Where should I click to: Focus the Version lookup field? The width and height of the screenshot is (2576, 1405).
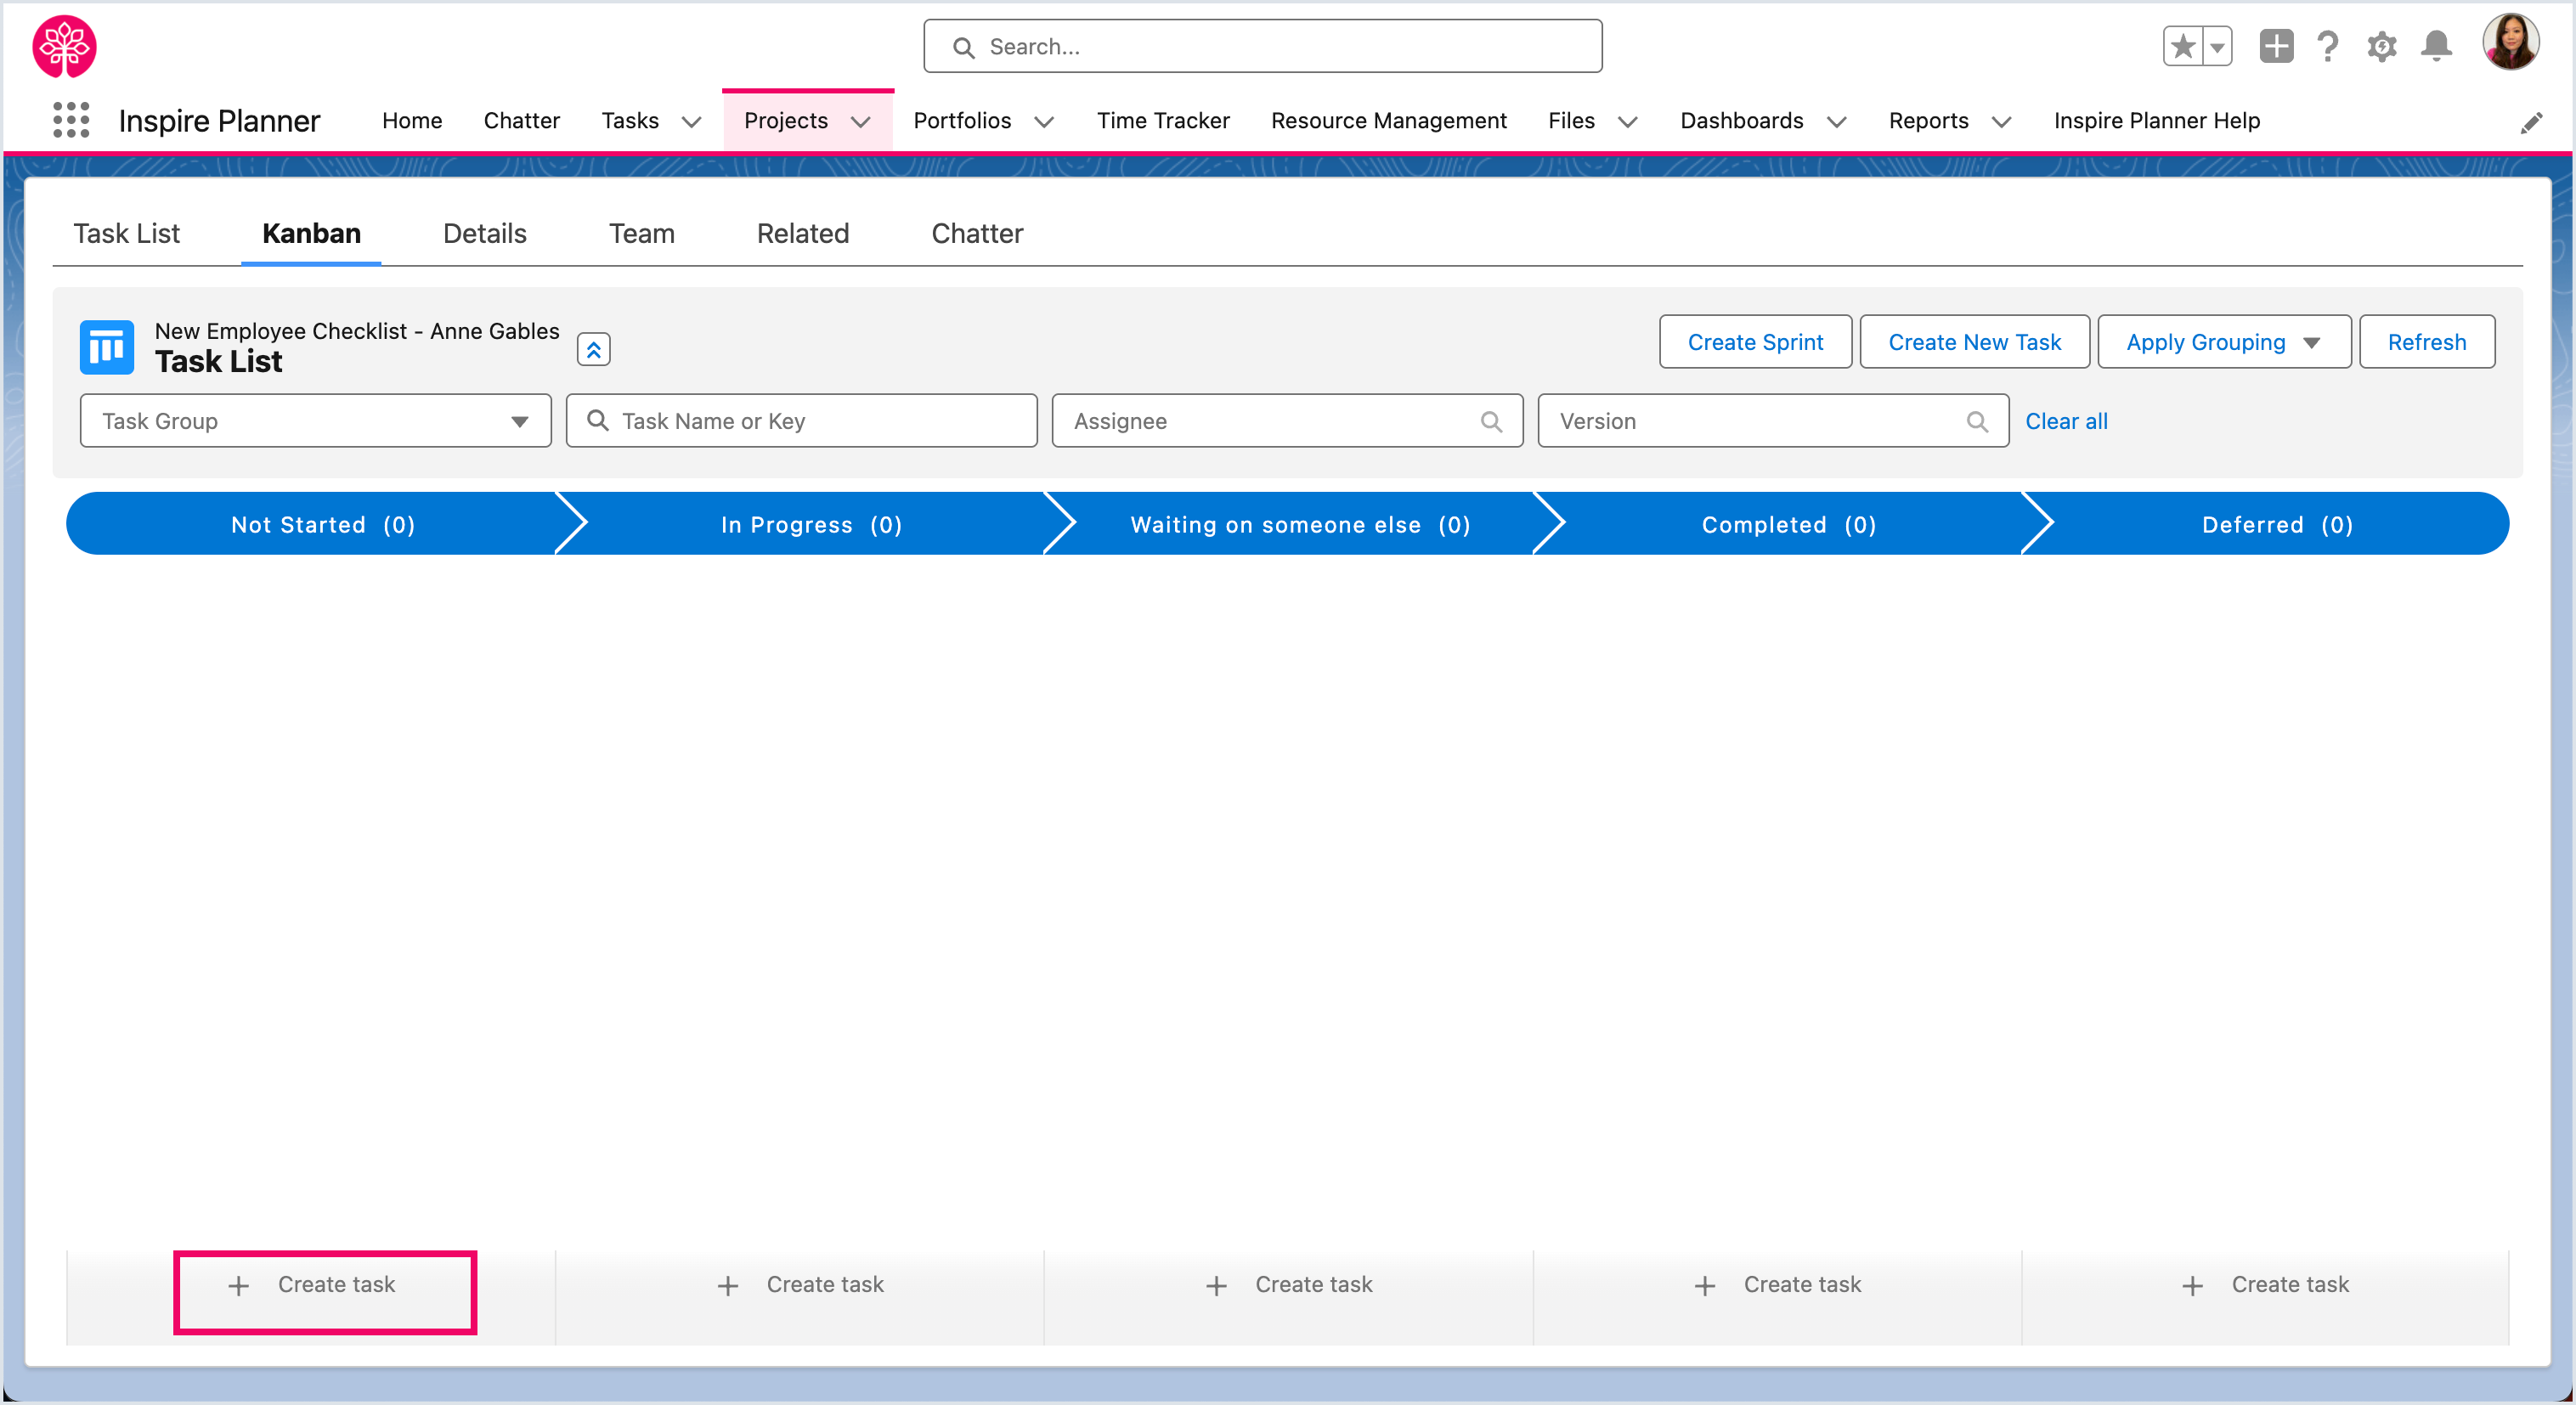[1773, 421]
